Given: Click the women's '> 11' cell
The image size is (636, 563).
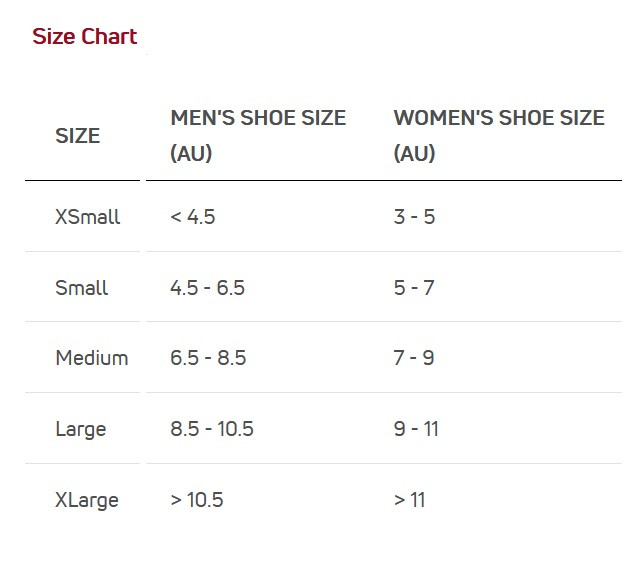Looking at the screenshot, I should (410, 500).
